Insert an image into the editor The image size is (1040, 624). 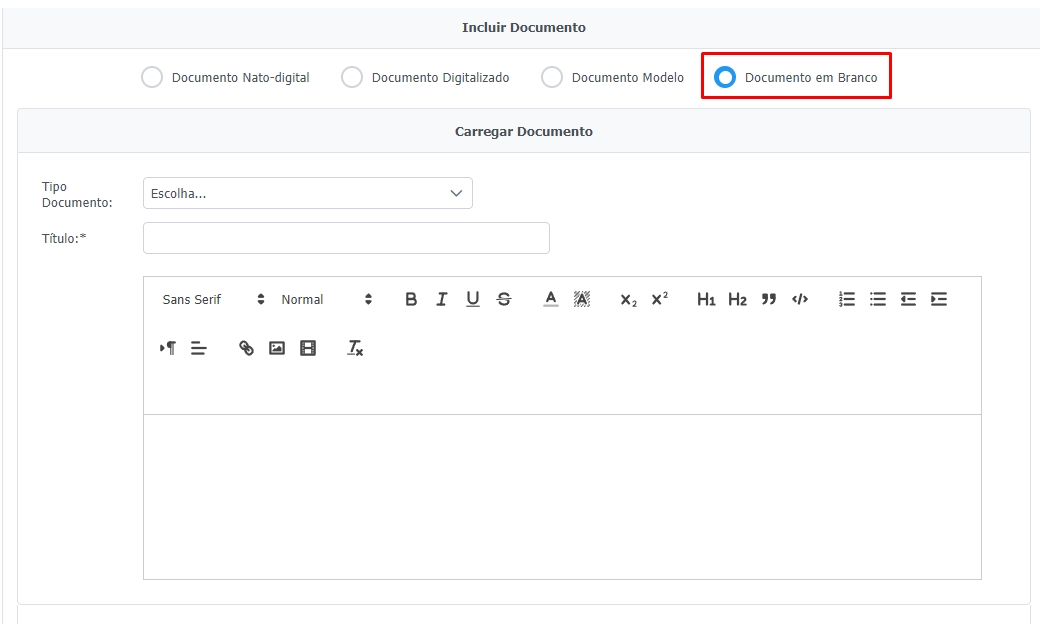277,348
